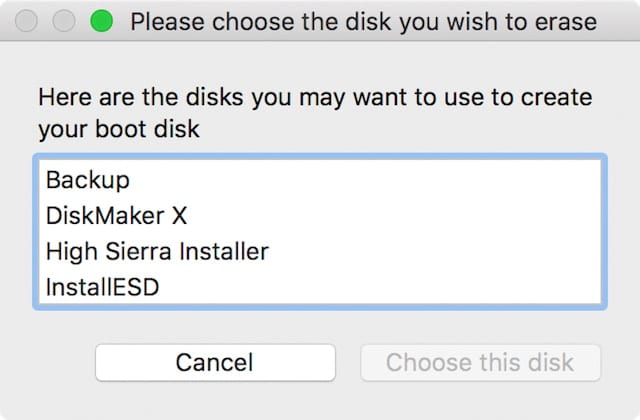This screenshot has width=640, height=420.
Task: Choose DiskMaker X from the disk list
Action: 116,215
